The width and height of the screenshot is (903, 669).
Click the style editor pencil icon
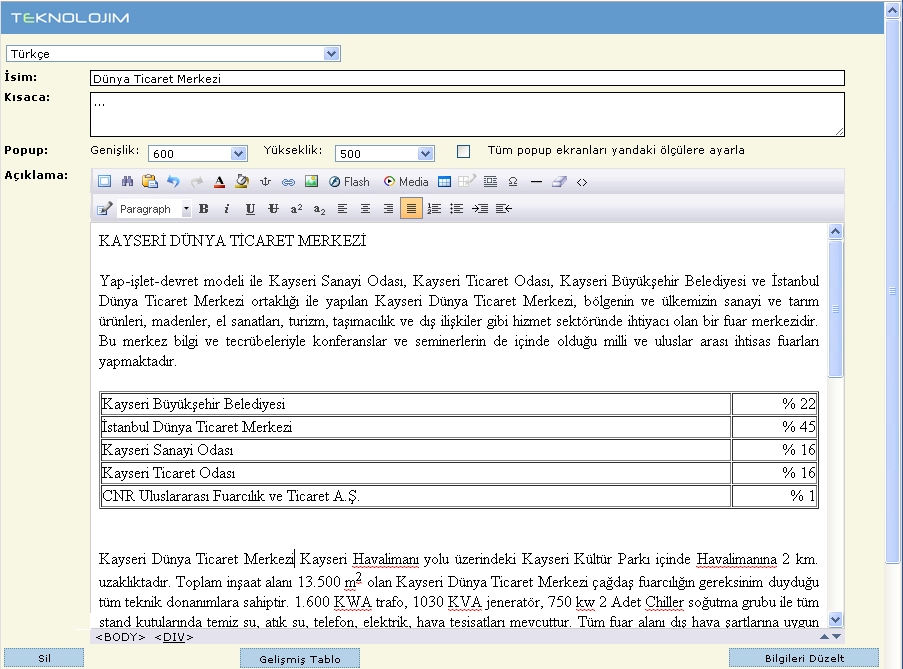pos(104,208)
